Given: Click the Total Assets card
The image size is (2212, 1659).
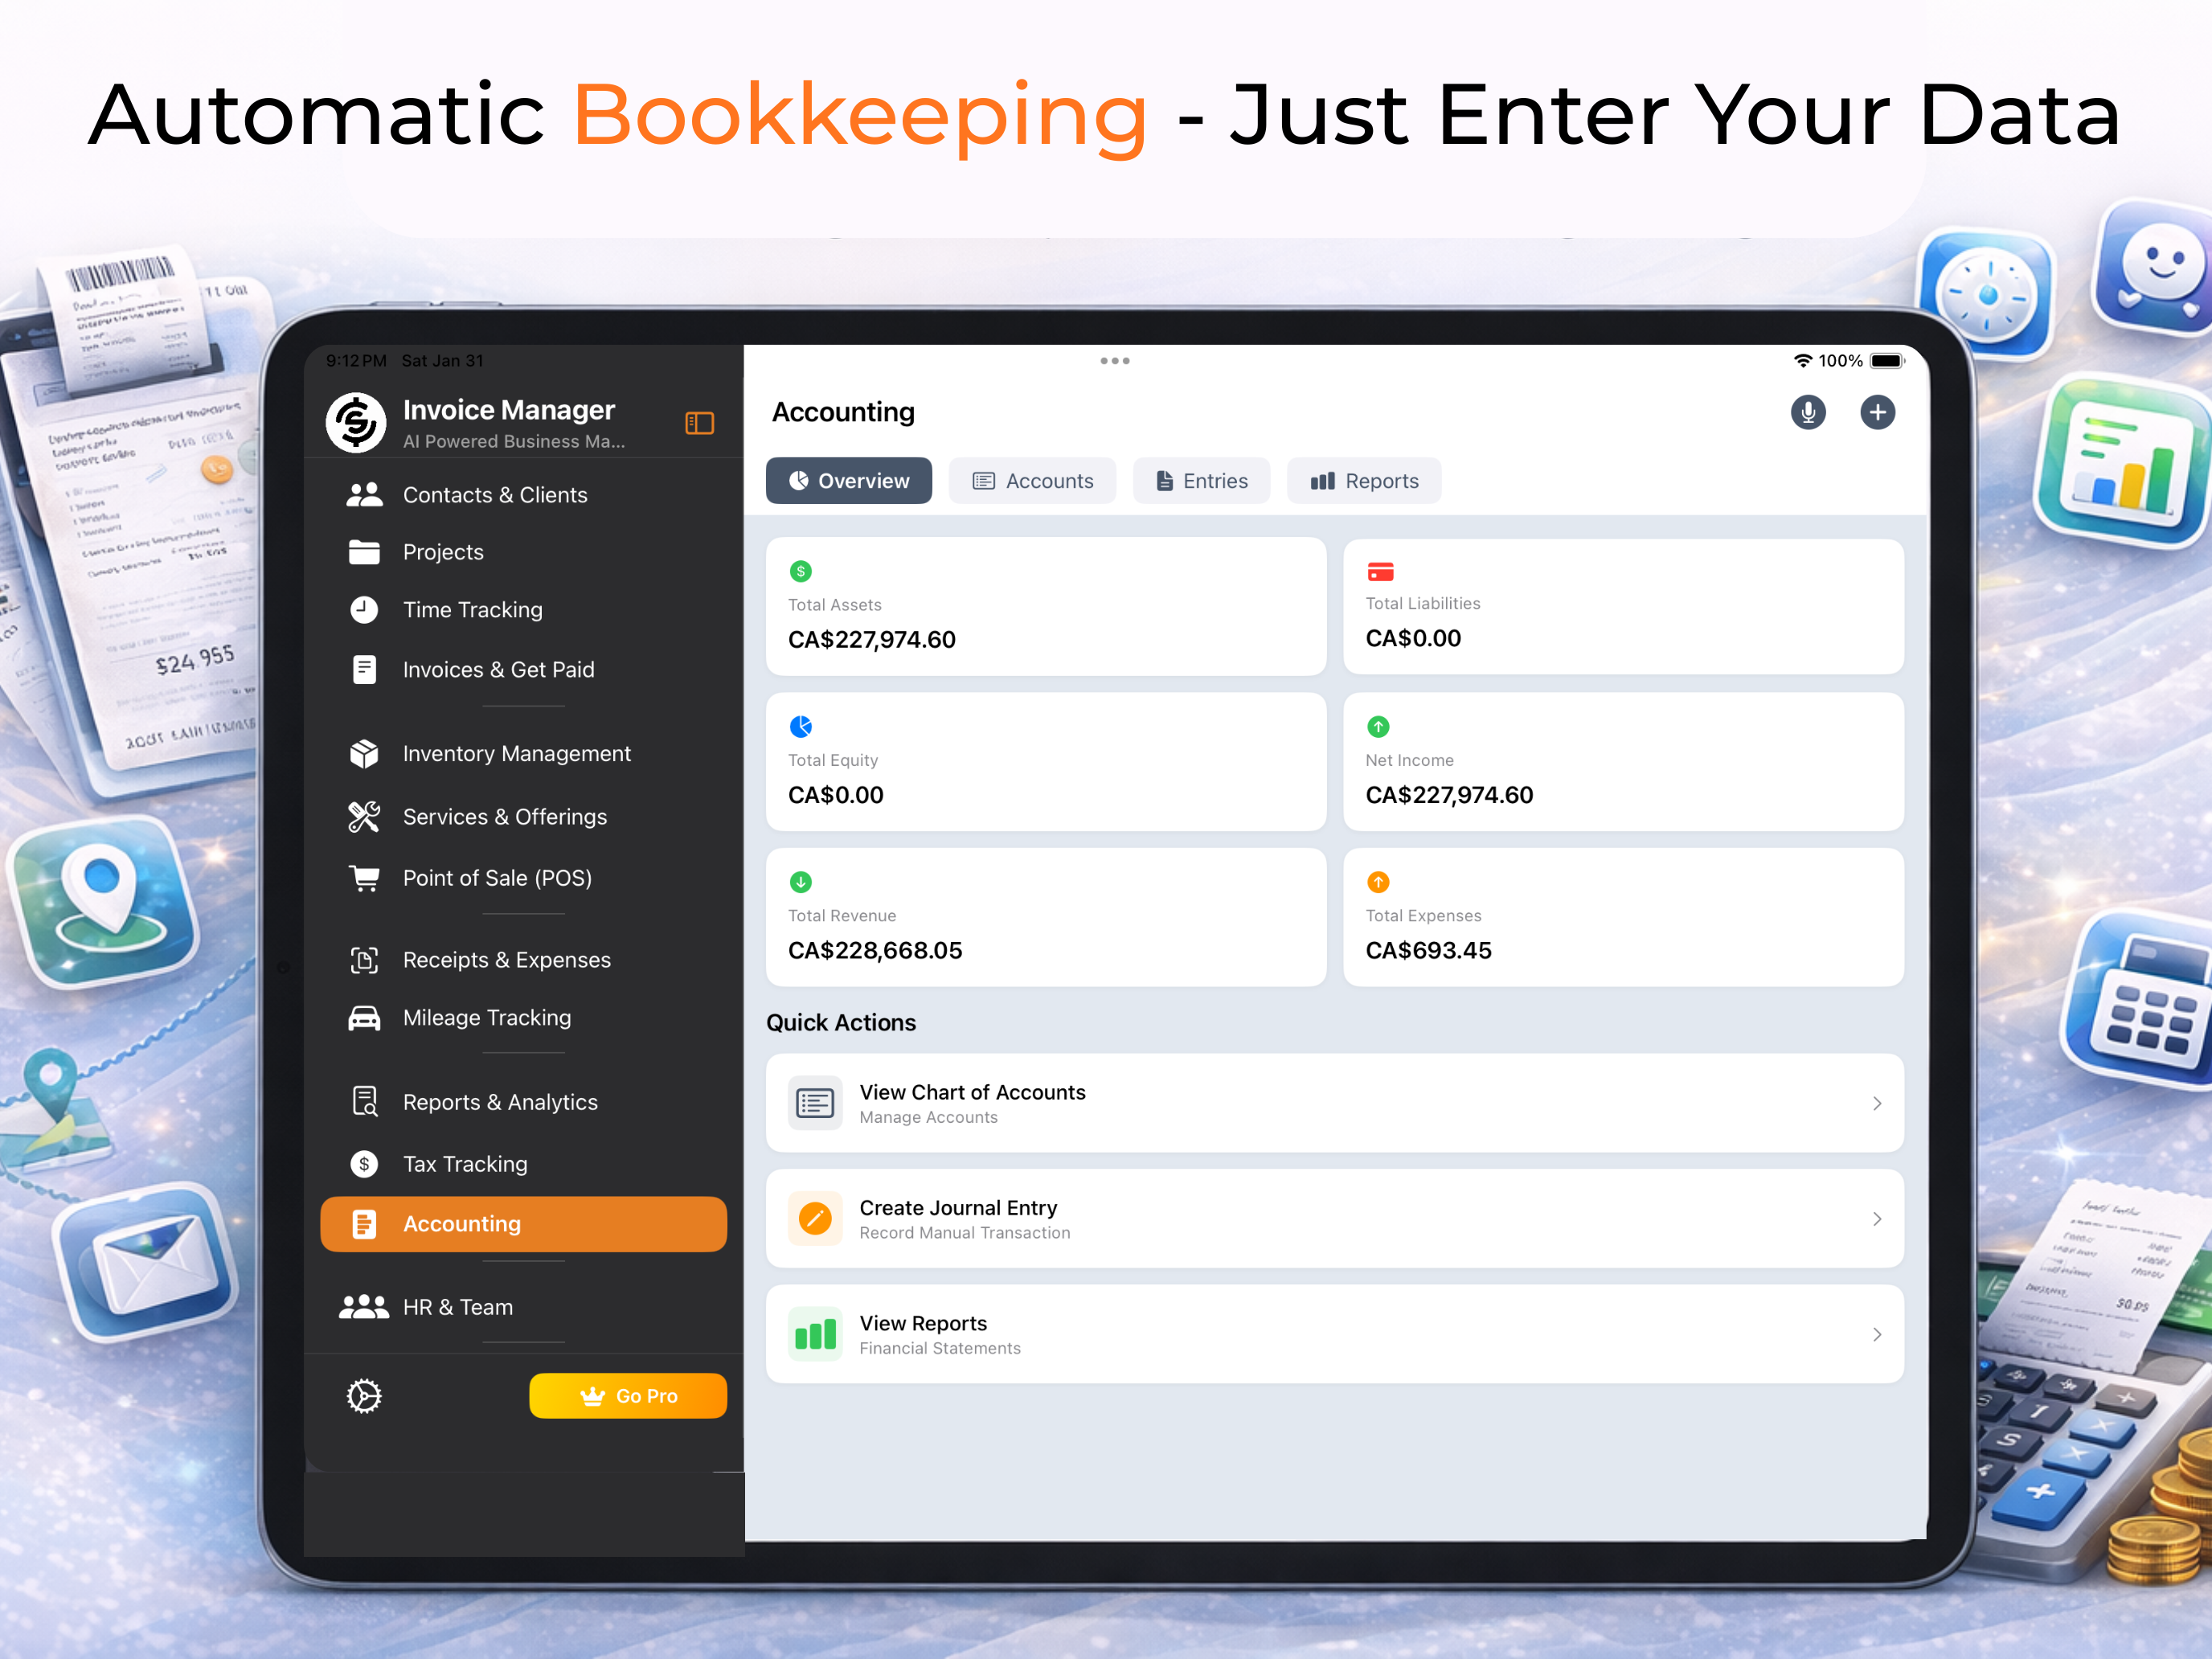Looking at the screenshot, I should point(1045,607).
